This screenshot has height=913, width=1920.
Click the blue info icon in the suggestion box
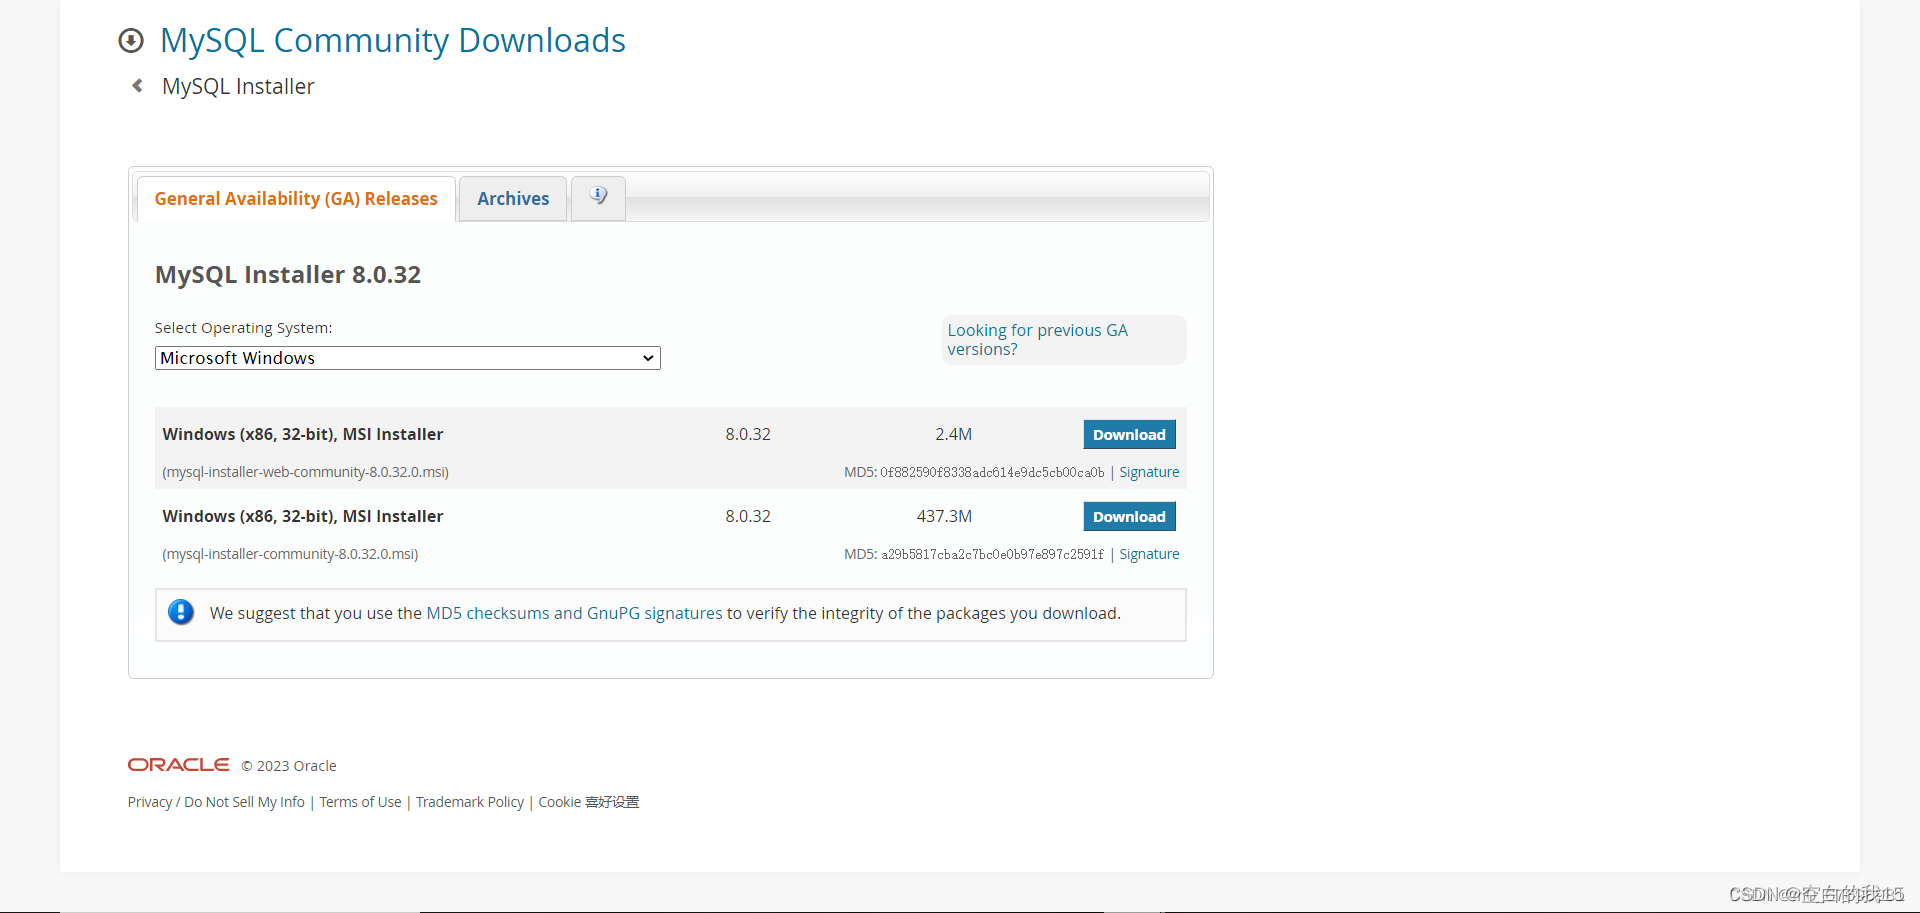click(x=181, y=612)
